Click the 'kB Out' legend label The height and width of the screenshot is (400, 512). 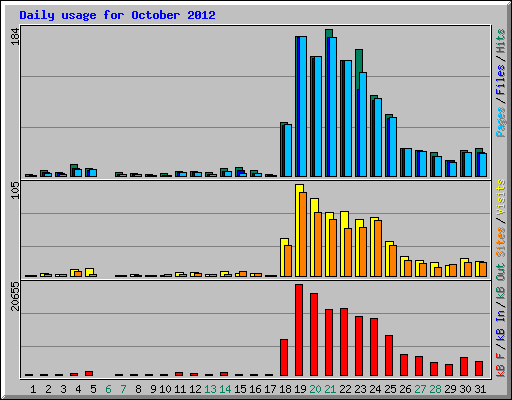coord(500,282)
